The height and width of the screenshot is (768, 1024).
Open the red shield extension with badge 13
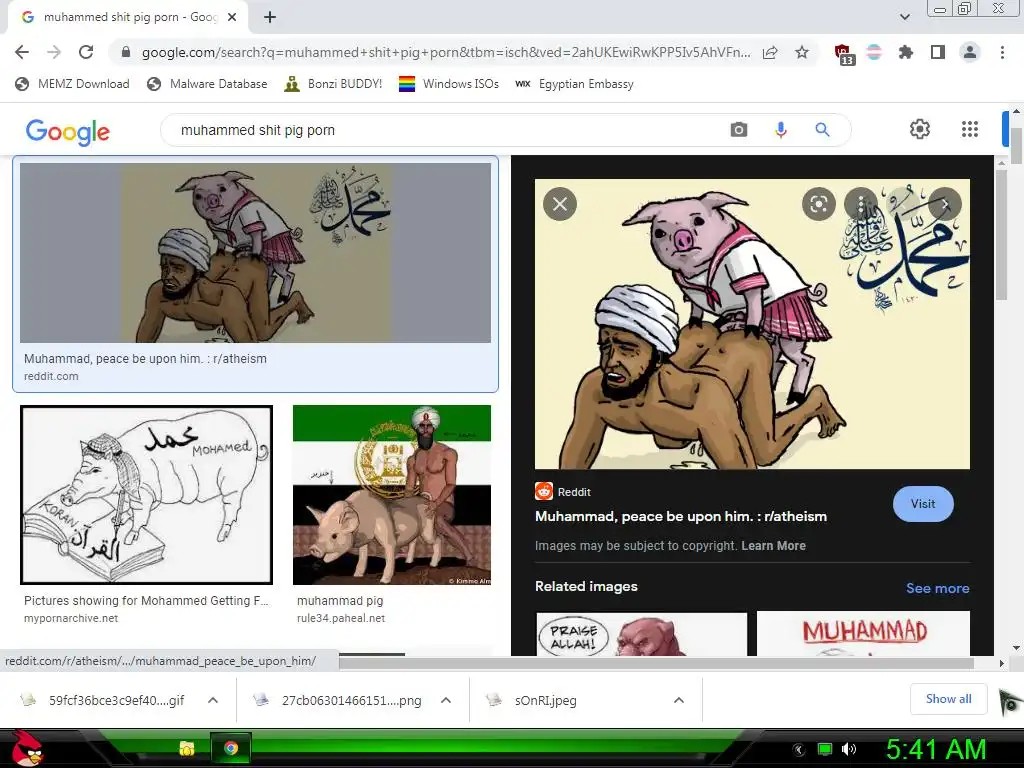click(x=844, y=54)
